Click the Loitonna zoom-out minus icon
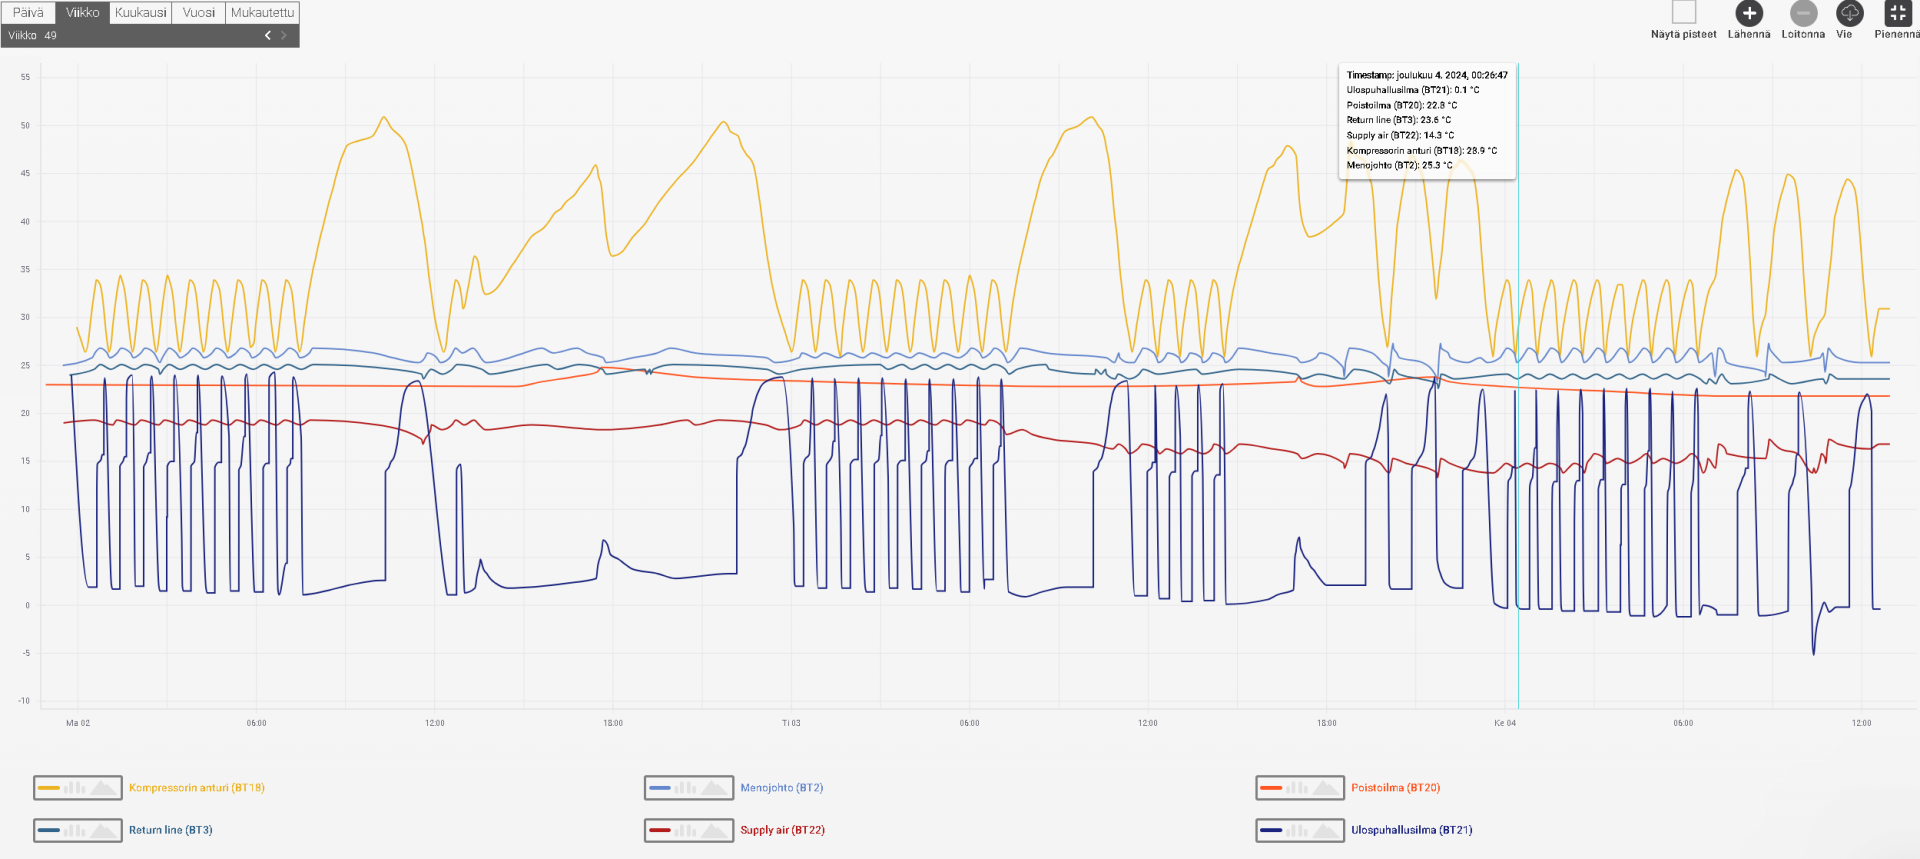The height and width of the screenshot is (859, 1920). click(x=1803, y=13)
